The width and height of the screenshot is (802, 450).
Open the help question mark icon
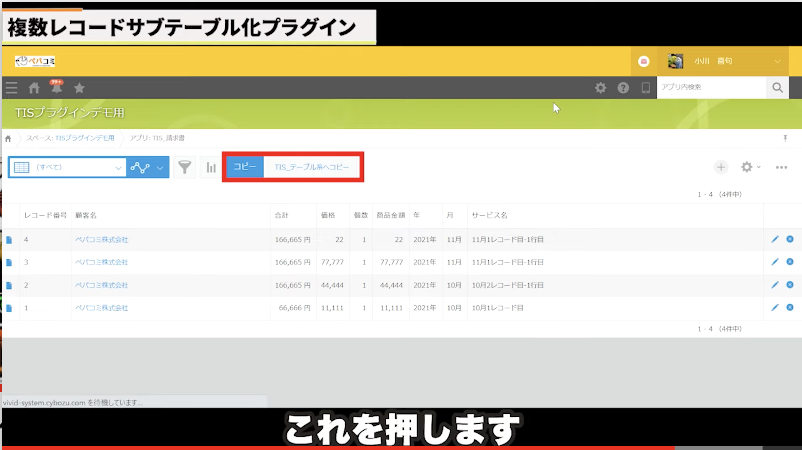[623, 88]
